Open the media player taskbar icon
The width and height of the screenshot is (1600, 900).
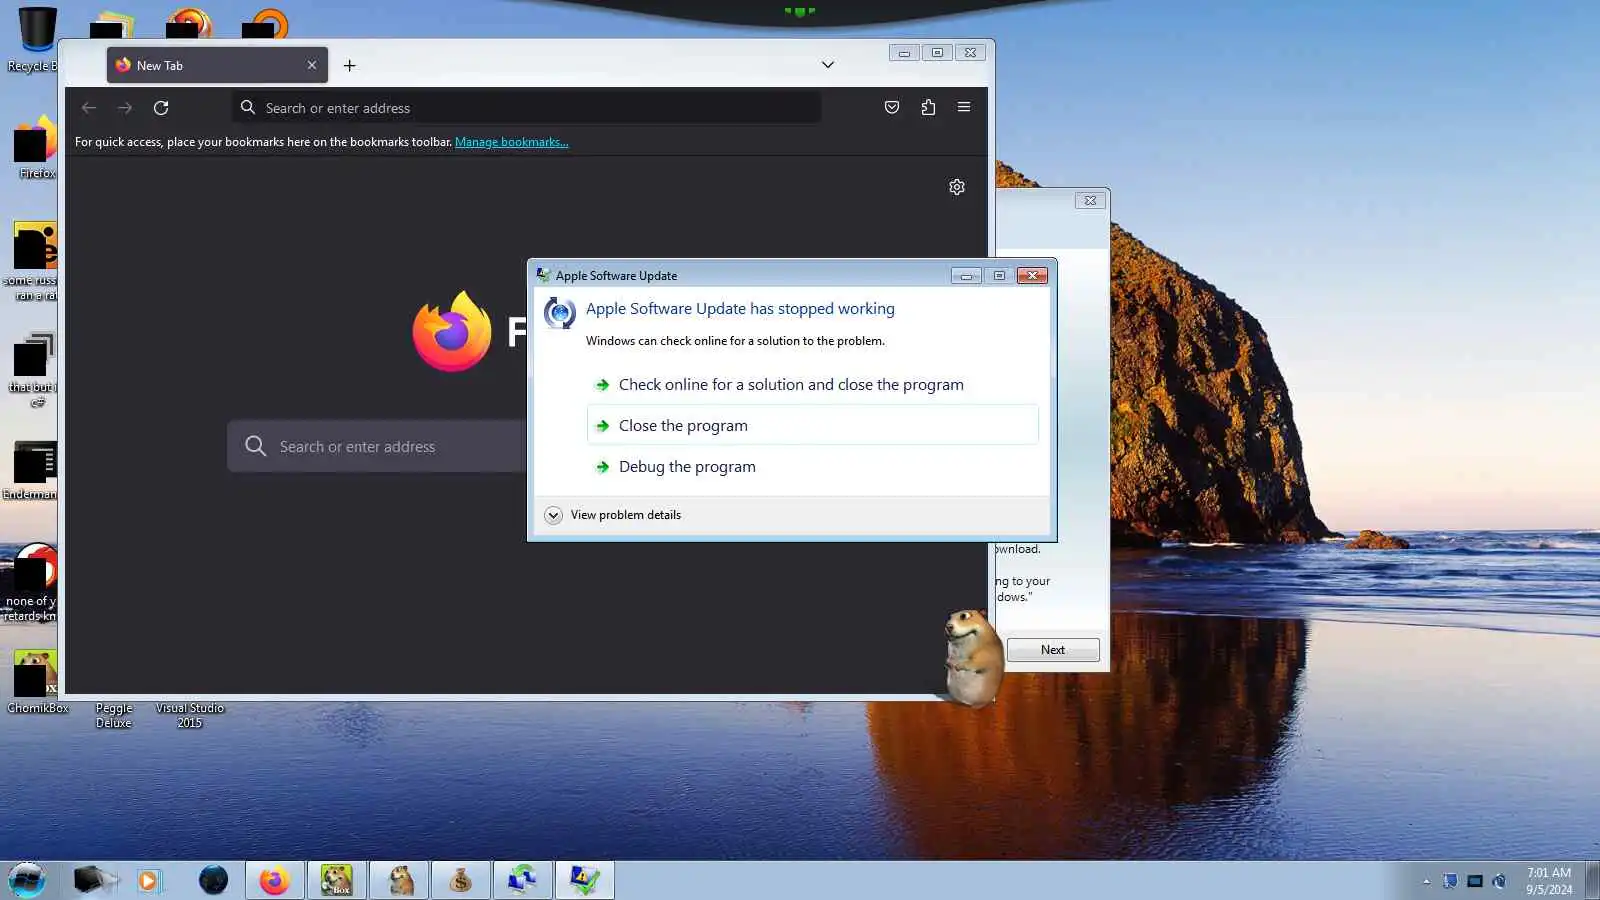click(x=149, y=881)
